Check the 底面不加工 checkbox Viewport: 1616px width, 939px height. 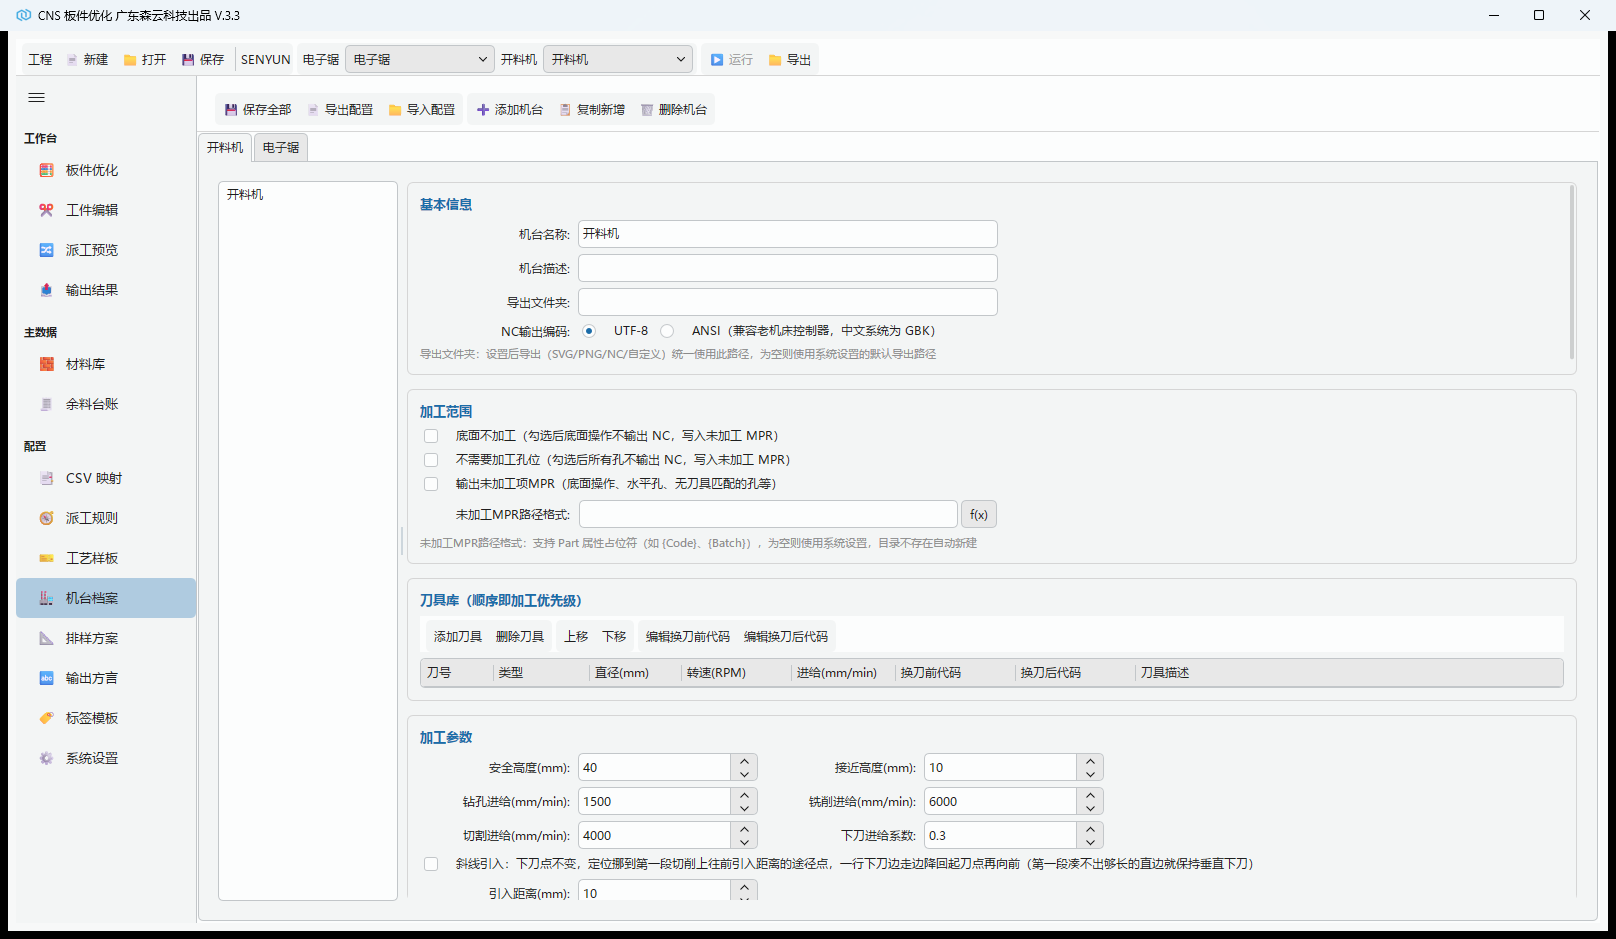tap(431, 436)
